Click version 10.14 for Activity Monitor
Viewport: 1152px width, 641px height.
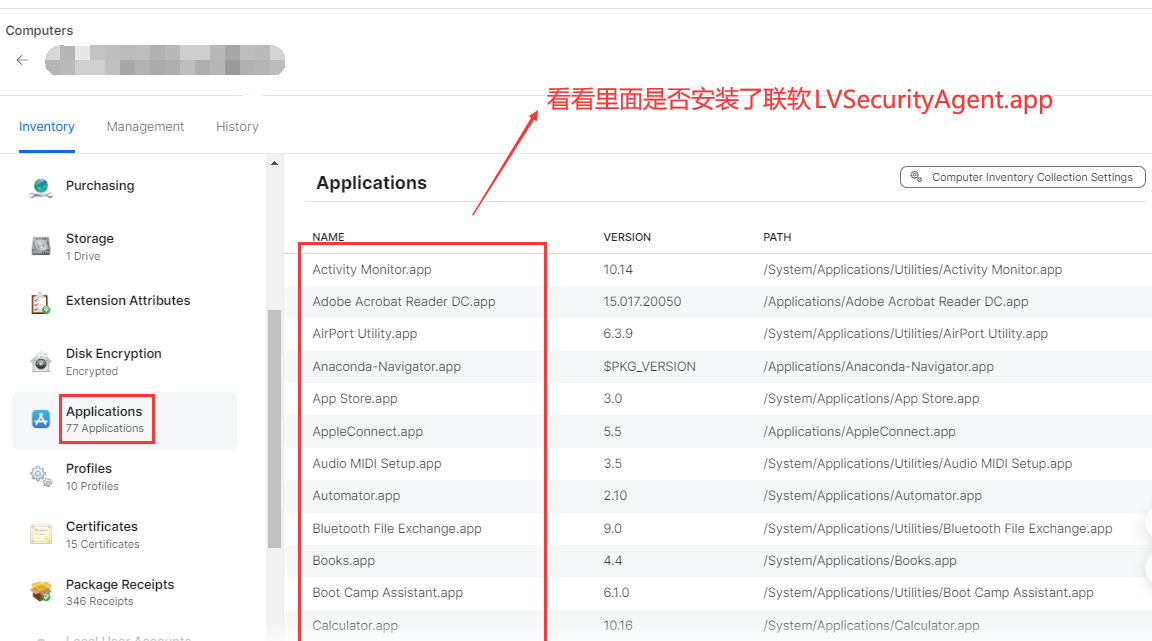(x=618, y=270)
